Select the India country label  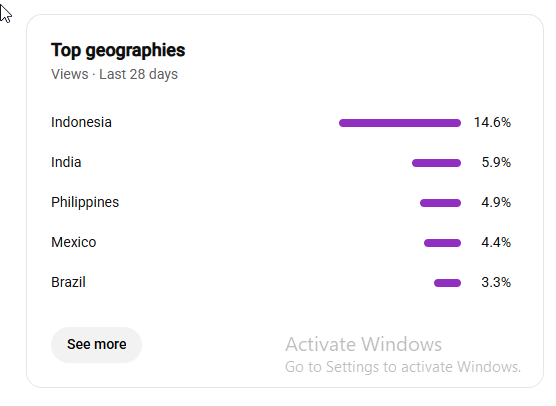66,162
